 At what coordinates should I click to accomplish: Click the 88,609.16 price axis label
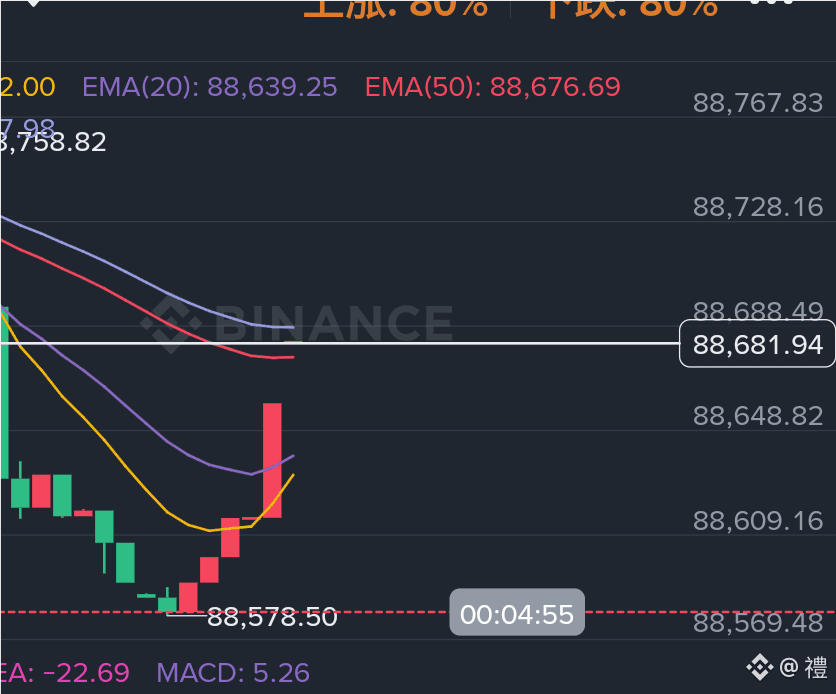tap(758, 521)
